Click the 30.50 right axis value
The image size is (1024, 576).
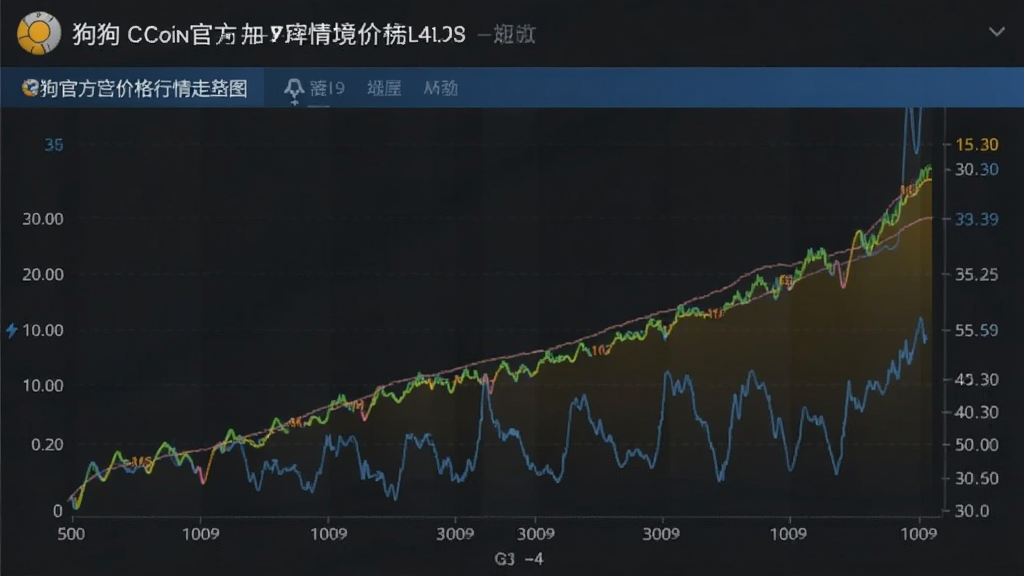(x=976, y=479)
